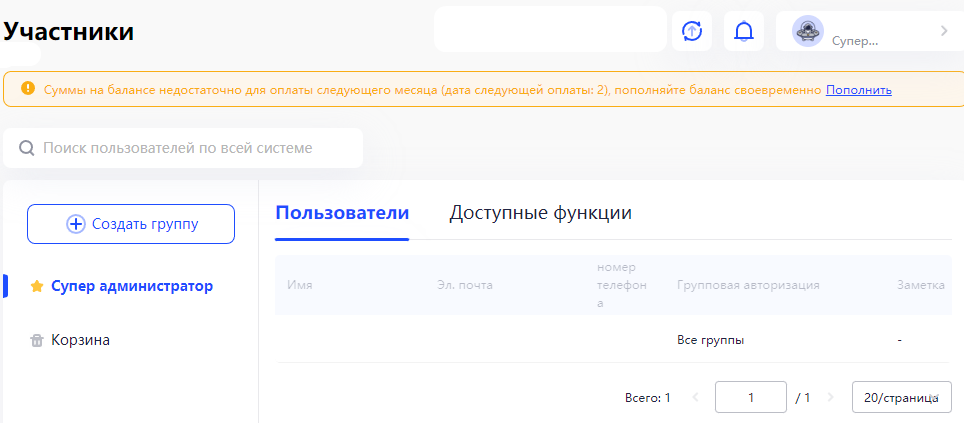Click the Групповая авторизация column header
The image size is (964, 423).
tap(748, 285)
